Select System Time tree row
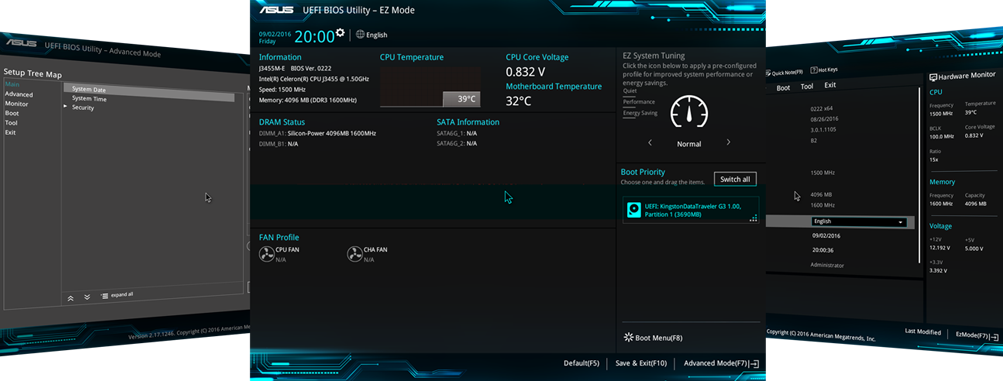 [x=90, y=99]
